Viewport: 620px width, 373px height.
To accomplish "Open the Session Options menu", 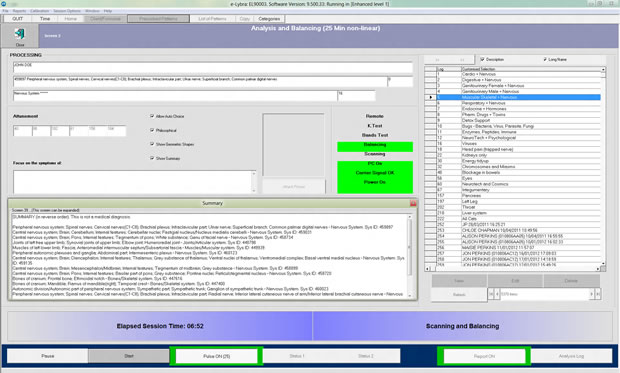I will [67, 11].
